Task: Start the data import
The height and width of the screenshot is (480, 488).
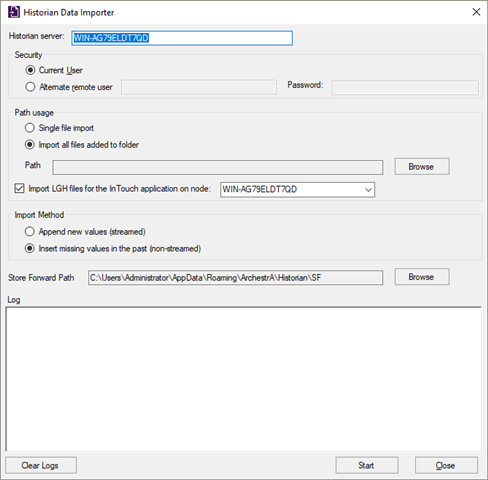Action: pyautogui.click(x=367, y=465)
